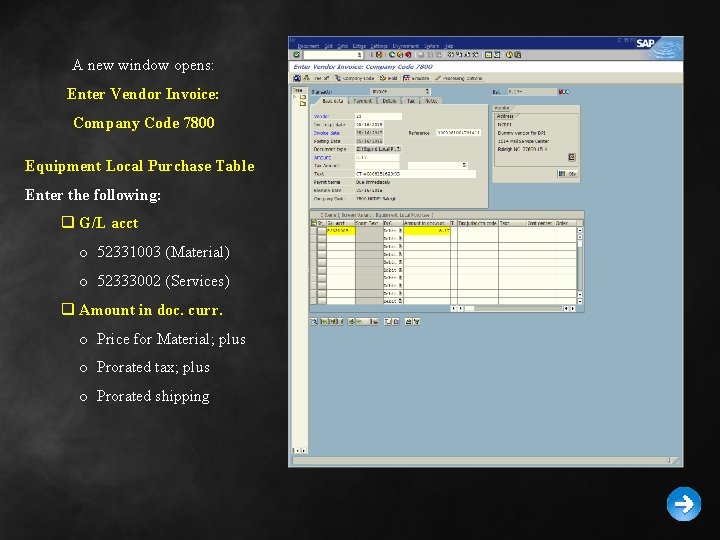Click the Save icon in SAP toolbar
Screen dimensions: 720x540
[379, 55]
